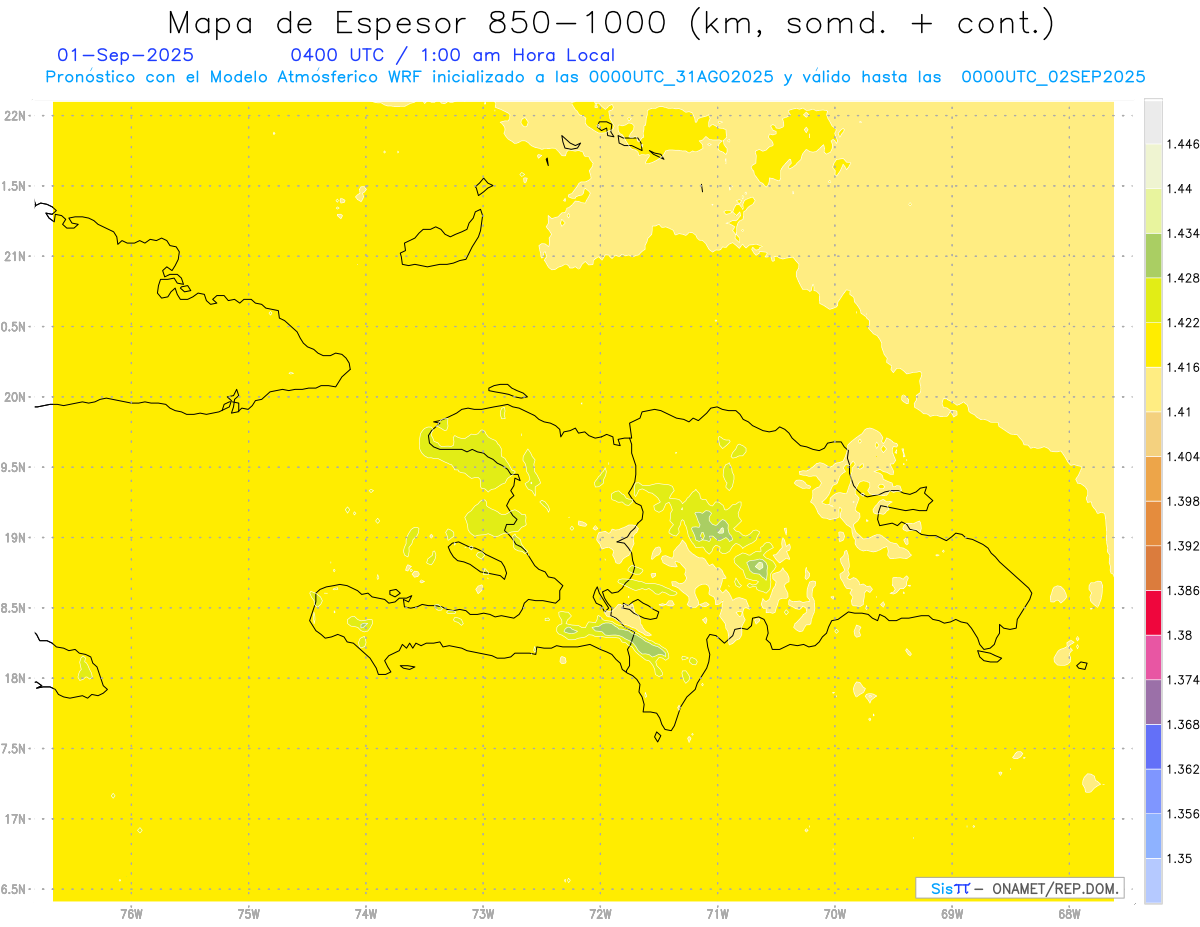Click the legend value "1.392"
The image size is (1200, 927).
coord(1182,546)
